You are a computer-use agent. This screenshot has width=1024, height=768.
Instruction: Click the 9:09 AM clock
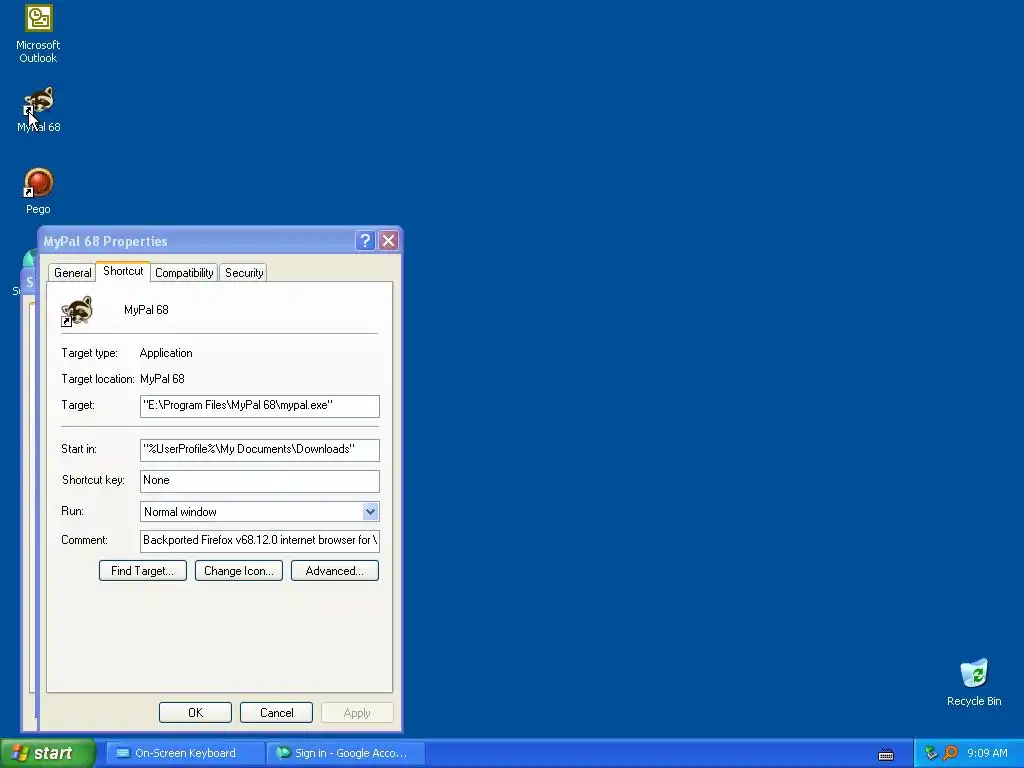987,753
